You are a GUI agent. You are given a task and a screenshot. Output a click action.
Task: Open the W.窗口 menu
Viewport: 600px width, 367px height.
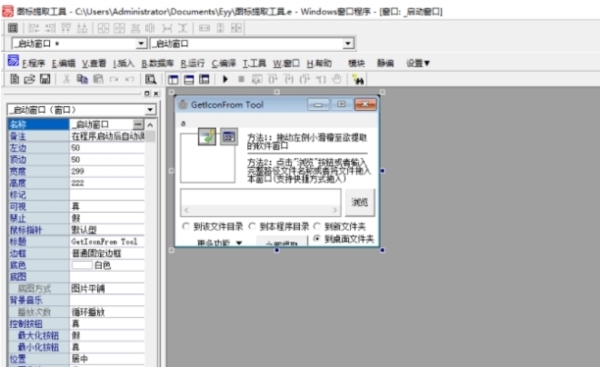click(x=286, y=64)
